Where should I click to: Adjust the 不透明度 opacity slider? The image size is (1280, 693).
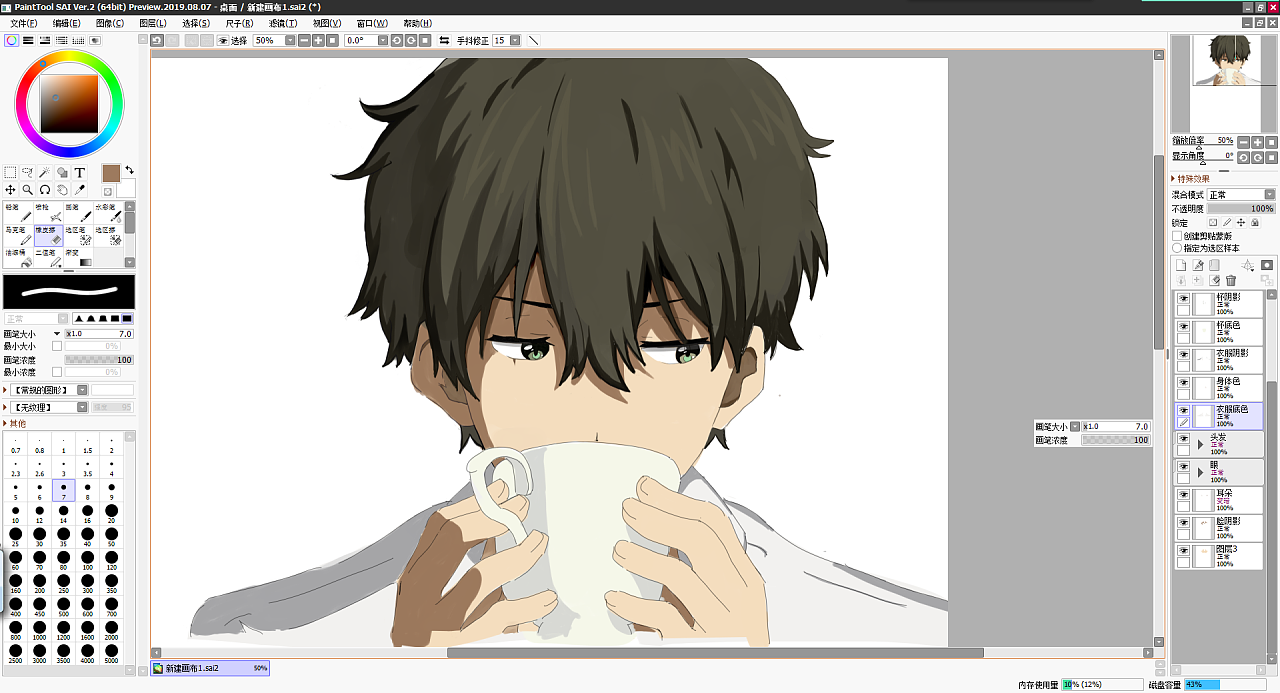(x=1241, y=208)
